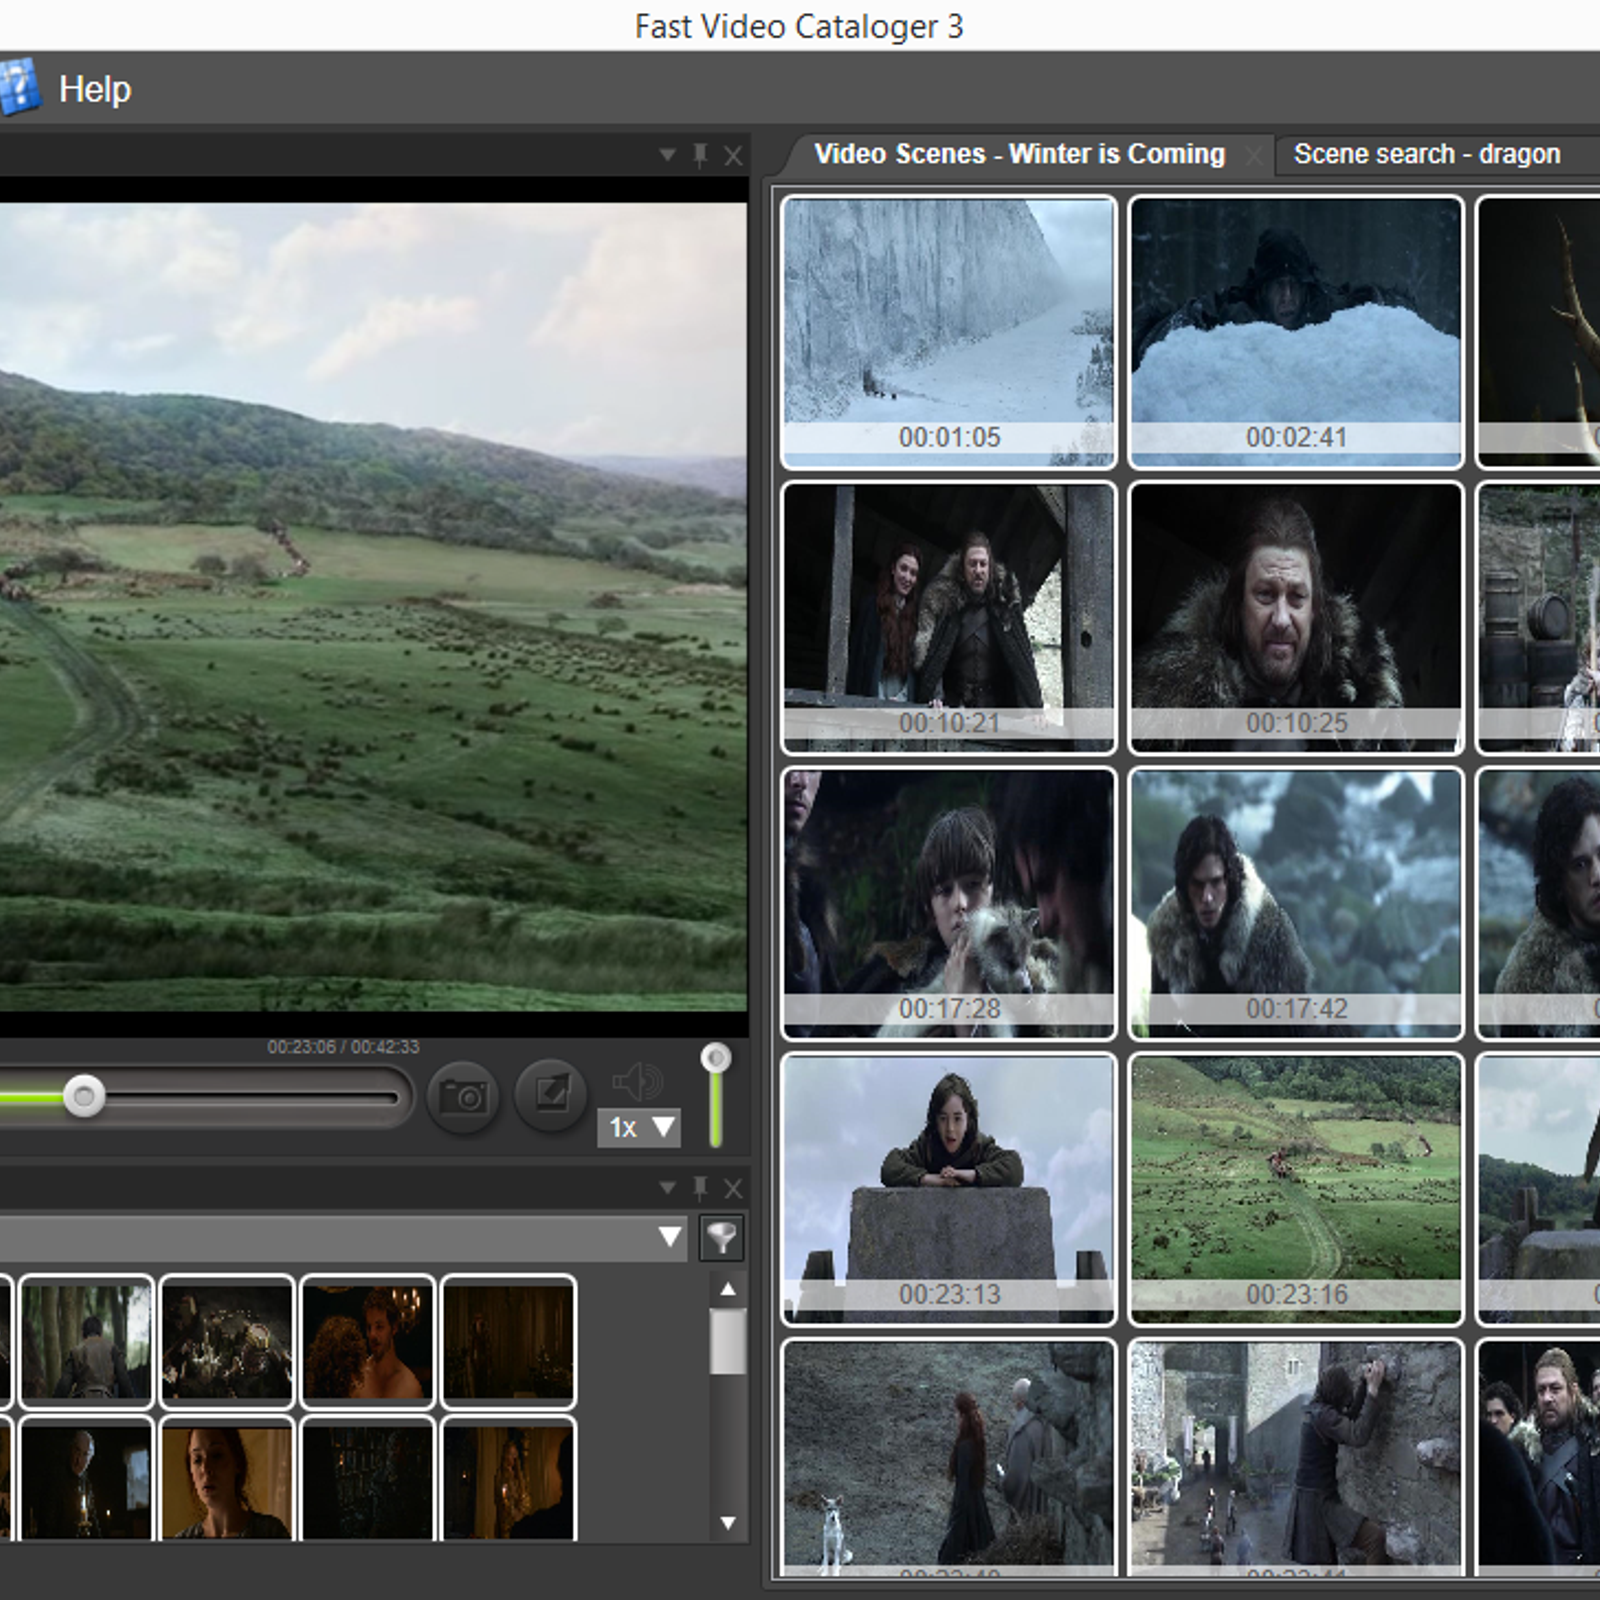Open lower panel options arrow
This screenshot has height=1600, width=1600.
click(667, 1188)
